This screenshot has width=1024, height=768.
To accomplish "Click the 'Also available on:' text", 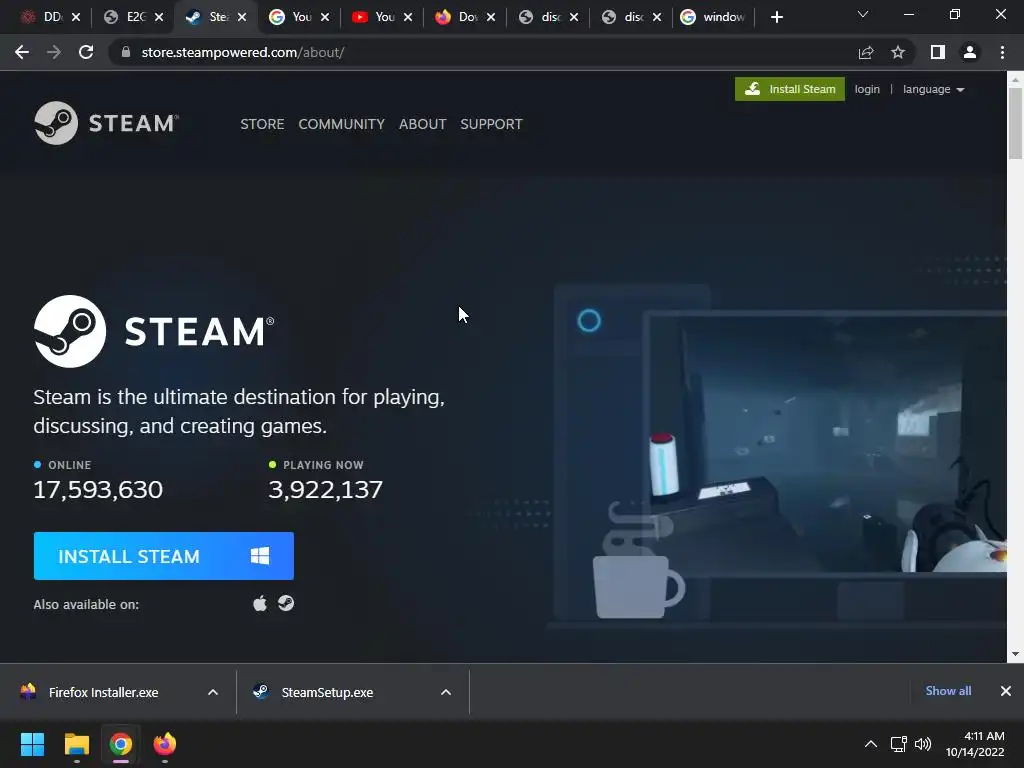I will pos(86,604).
